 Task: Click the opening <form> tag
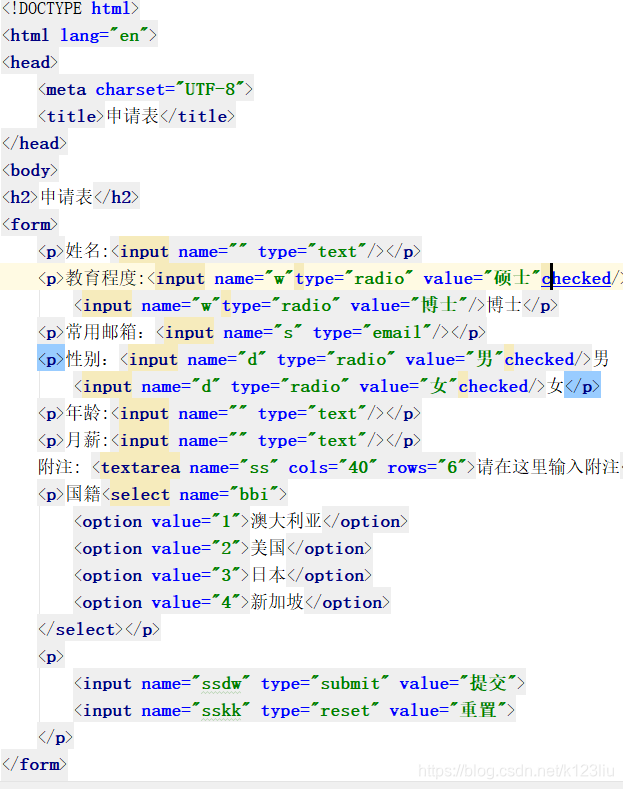coord(30,224)
